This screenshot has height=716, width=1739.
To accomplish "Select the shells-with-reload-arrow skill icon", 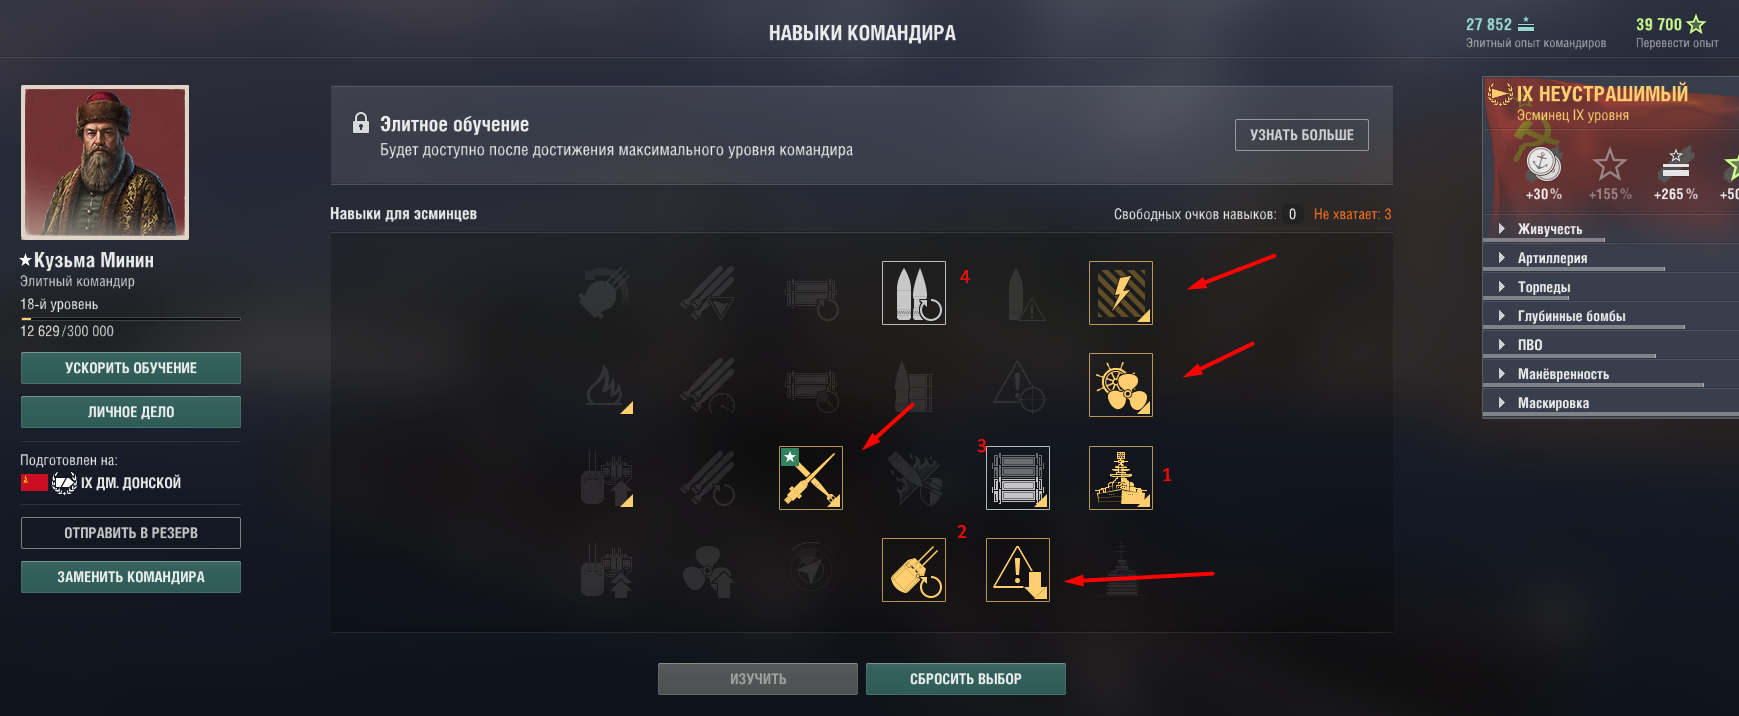I will coord(914,293).
